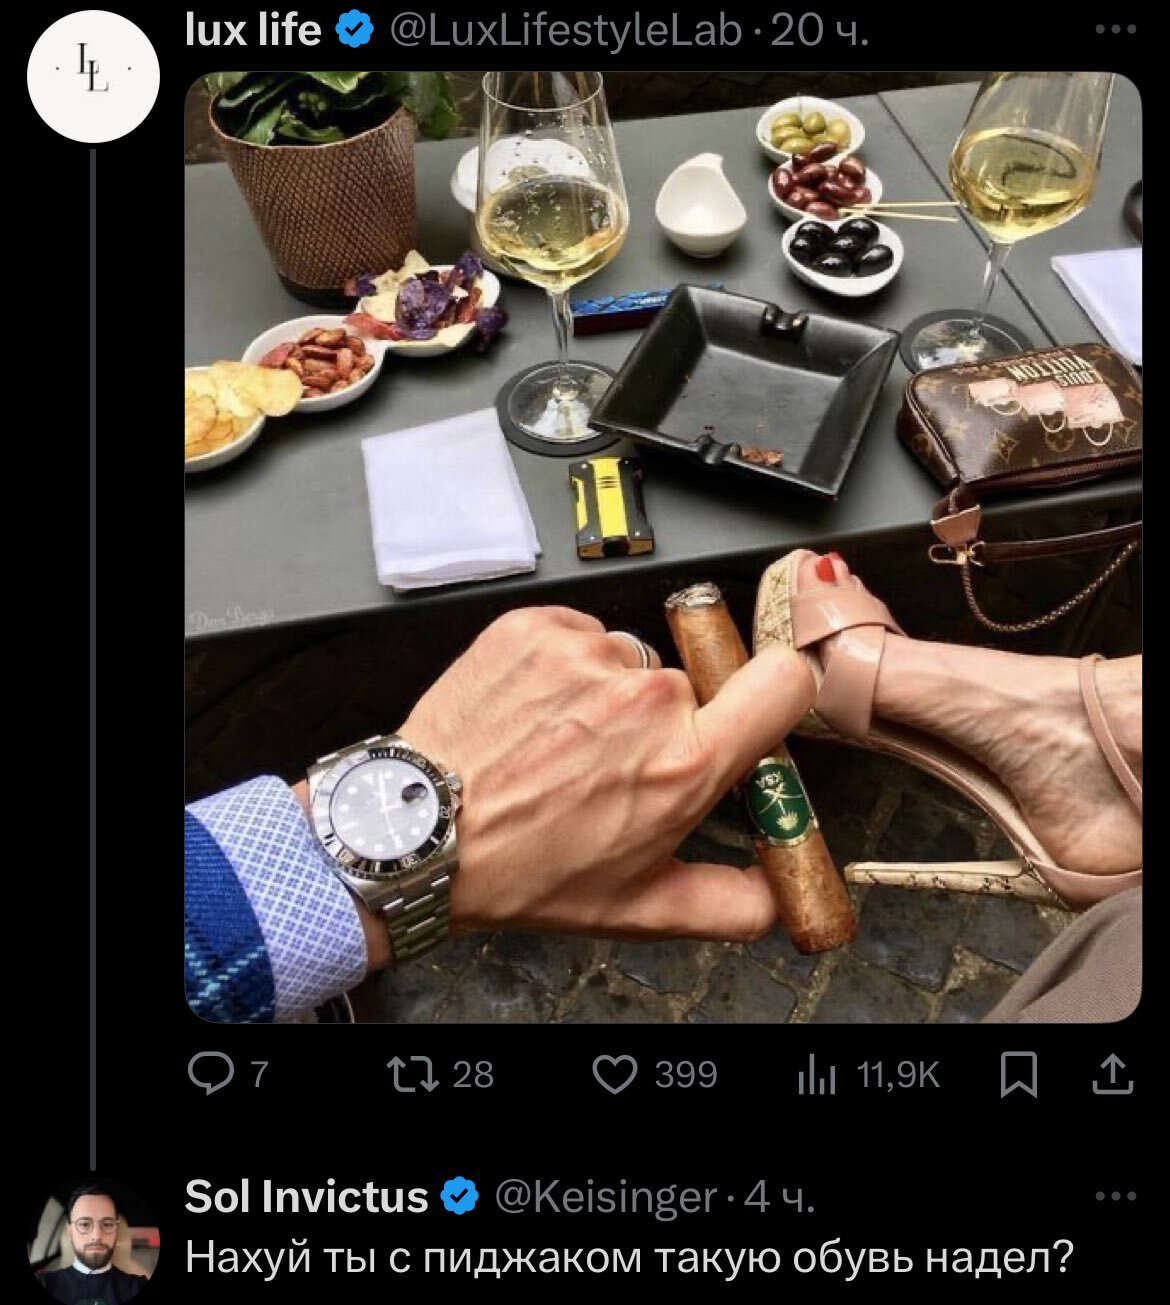Viewport: 1170px width, 1305px height.
Task: Click Sol Invictus's blue verified badge
Action: (459, 1196)
